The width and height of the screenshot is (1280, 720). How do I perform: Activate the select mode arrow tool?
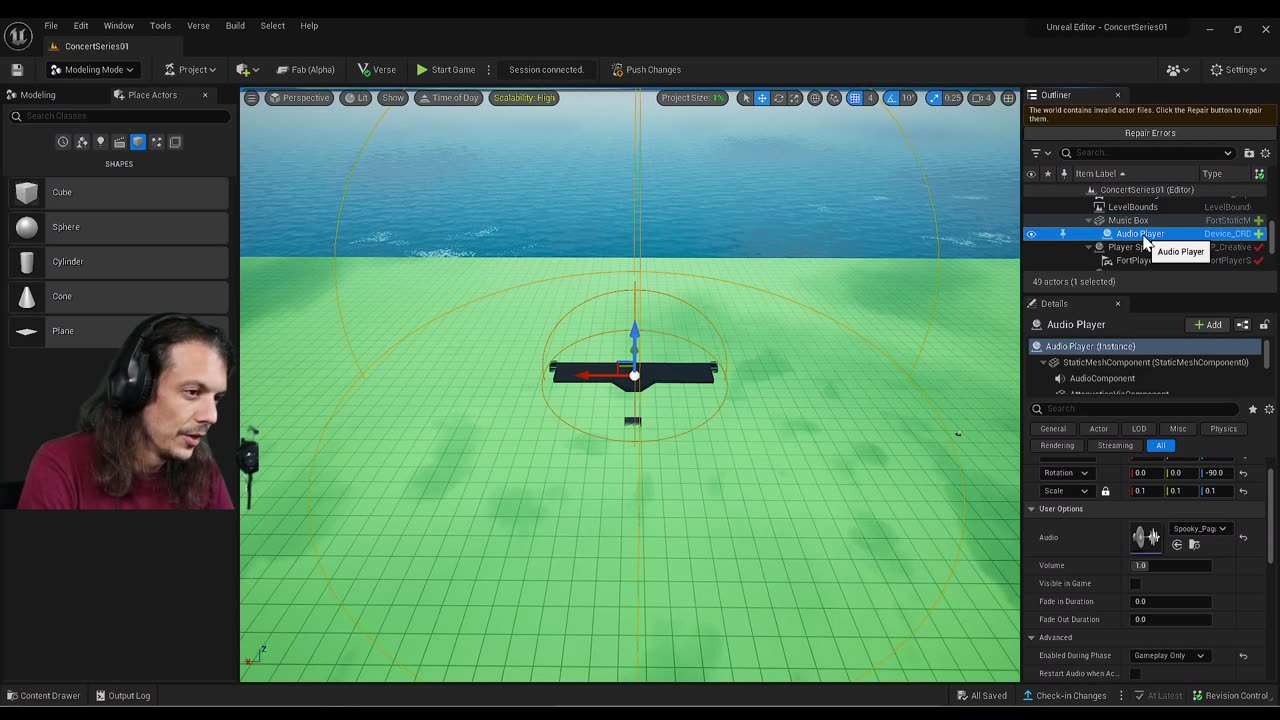[745, 98]
